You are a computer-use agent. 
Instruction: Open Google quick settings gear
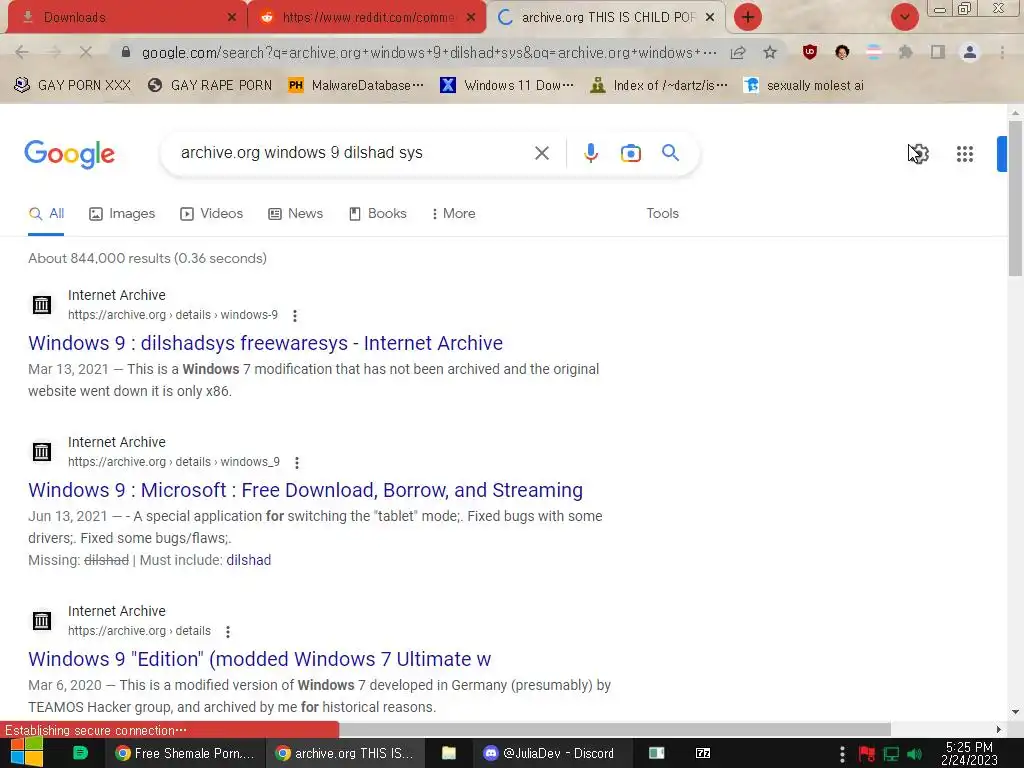[x=919, y=154]
